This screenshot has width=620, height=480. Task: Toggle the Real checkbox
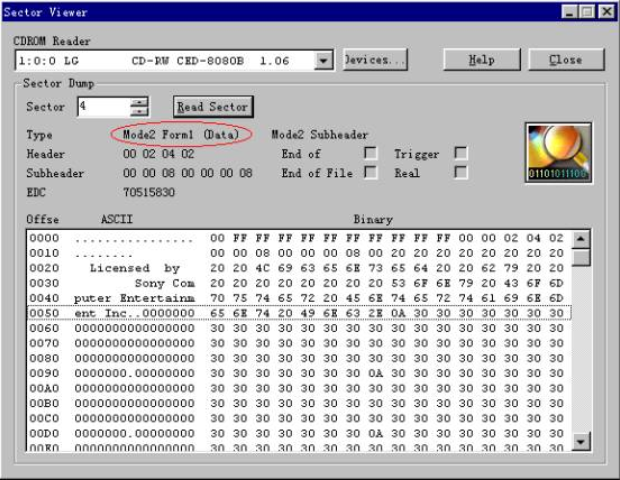coord(461,172)
